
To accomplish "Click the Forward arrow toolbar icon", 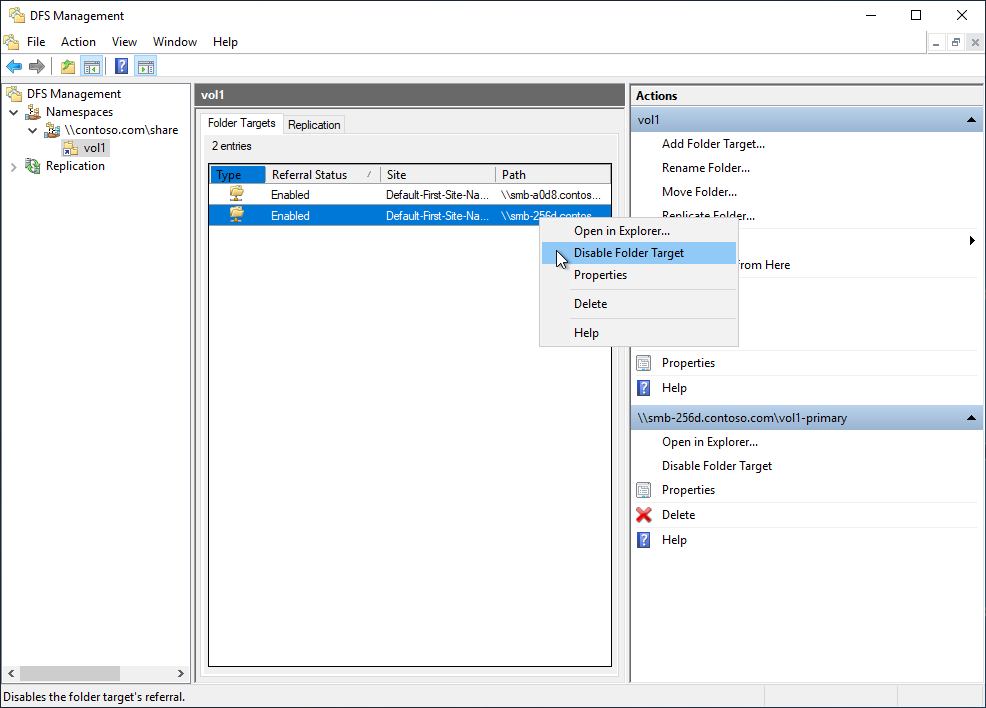I will (37, 66).
